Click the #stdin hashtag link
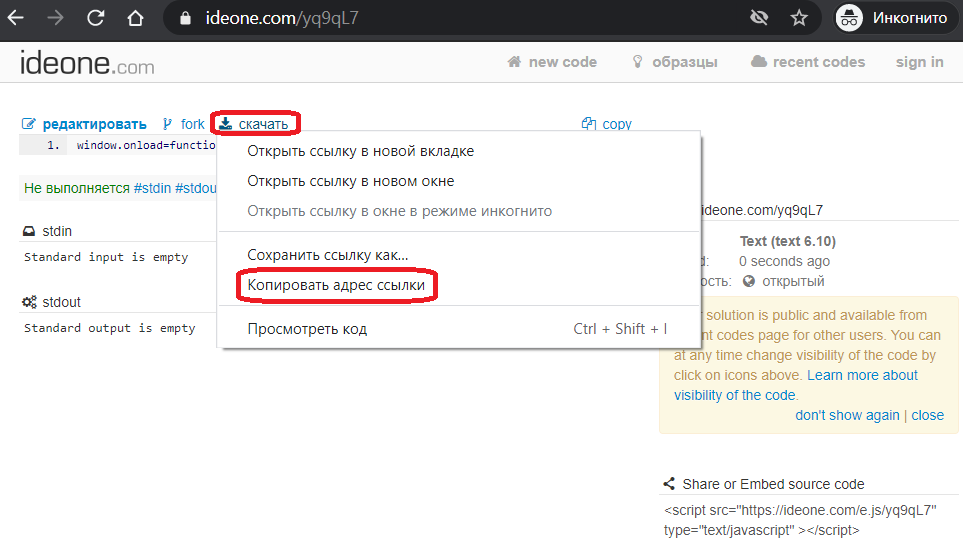This screenshot has width=963, height=546. [152, 188]
